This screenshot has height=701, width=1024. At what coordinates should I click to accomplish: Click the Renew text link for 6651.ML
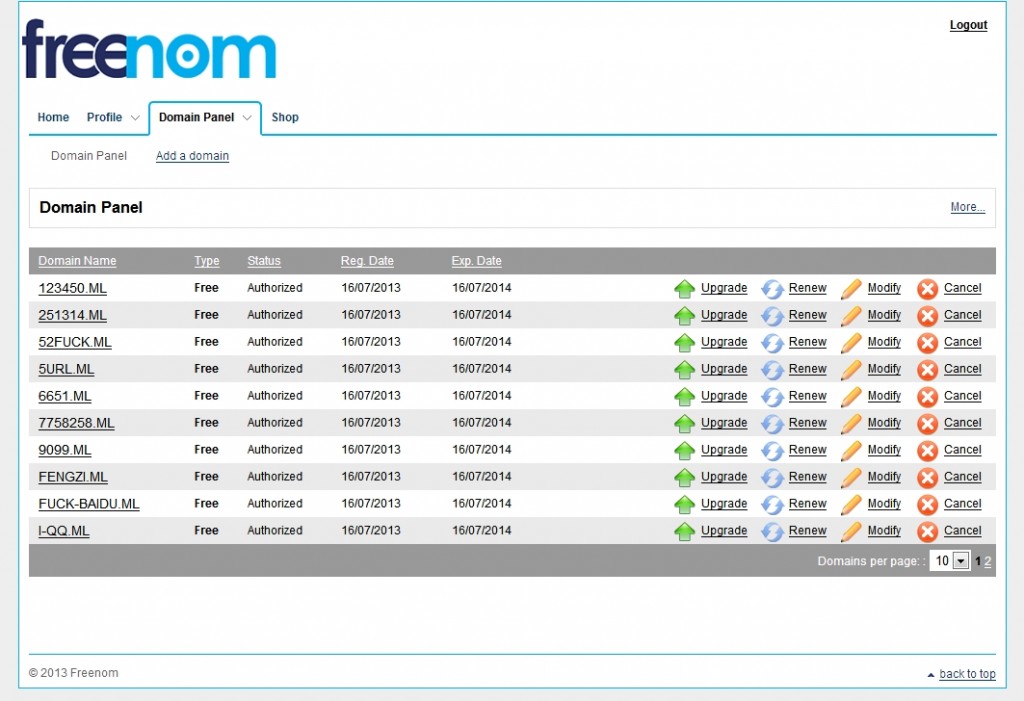[807, 396]
